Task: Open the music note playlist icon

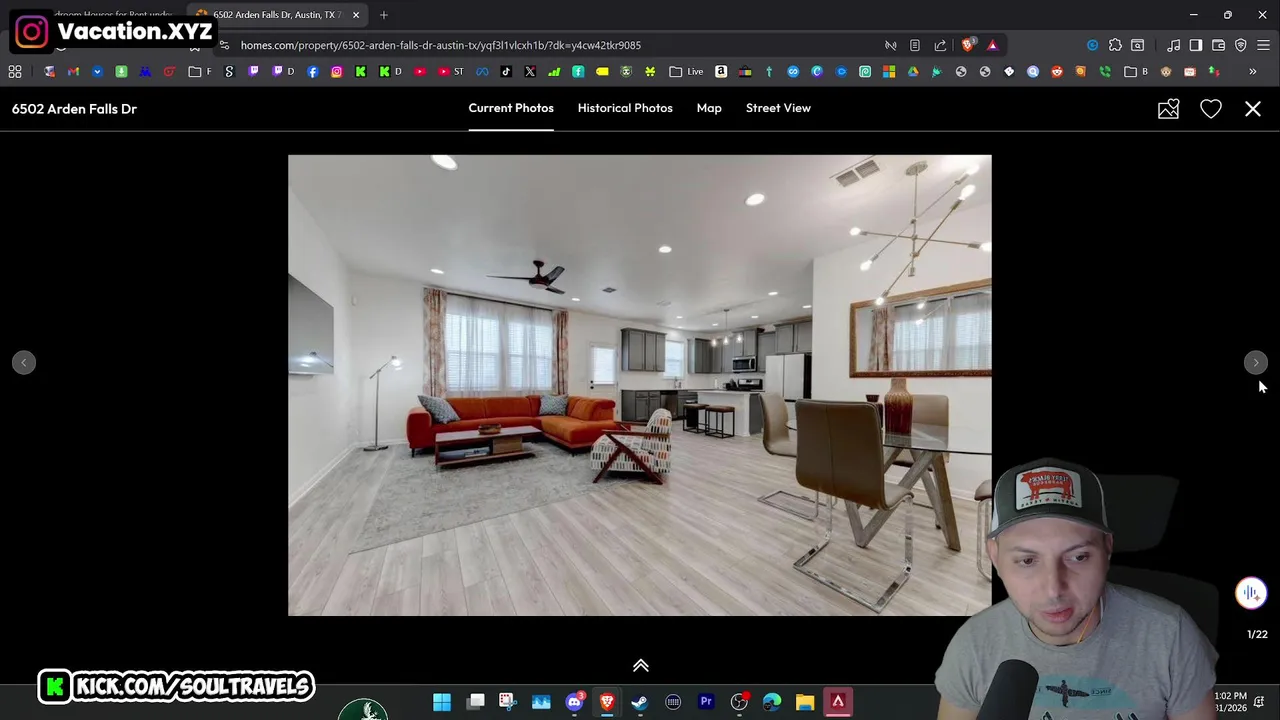Action: [x=1174, y=45]
